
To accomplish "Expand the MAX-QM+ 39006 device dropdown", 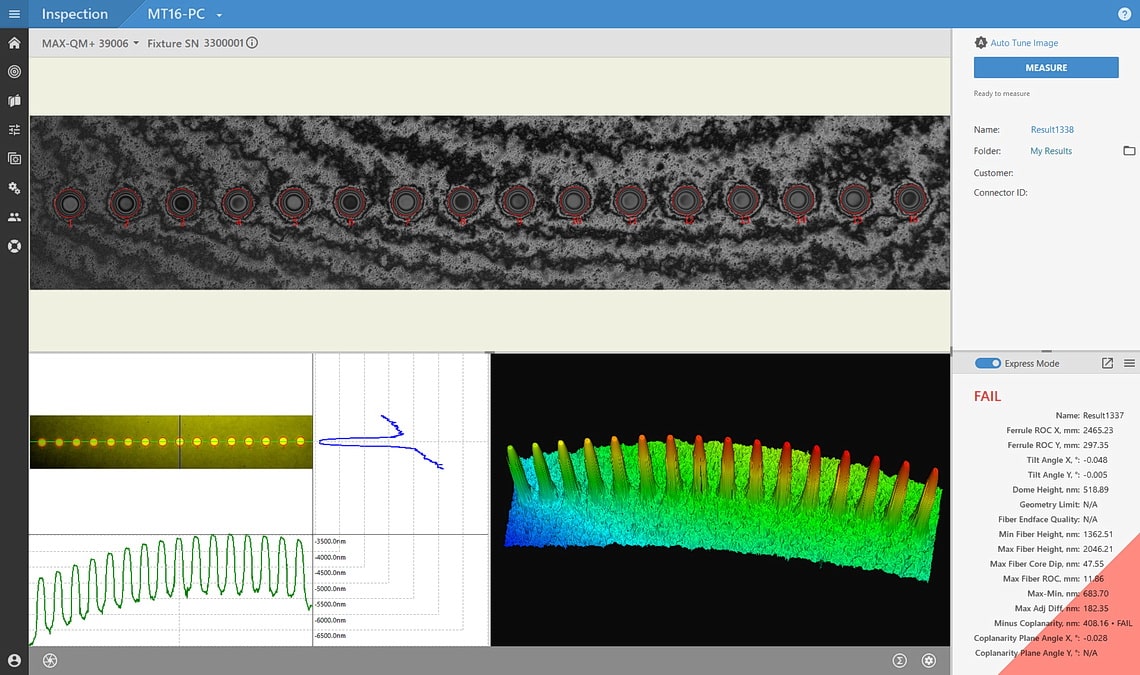I will pos(90,43).
